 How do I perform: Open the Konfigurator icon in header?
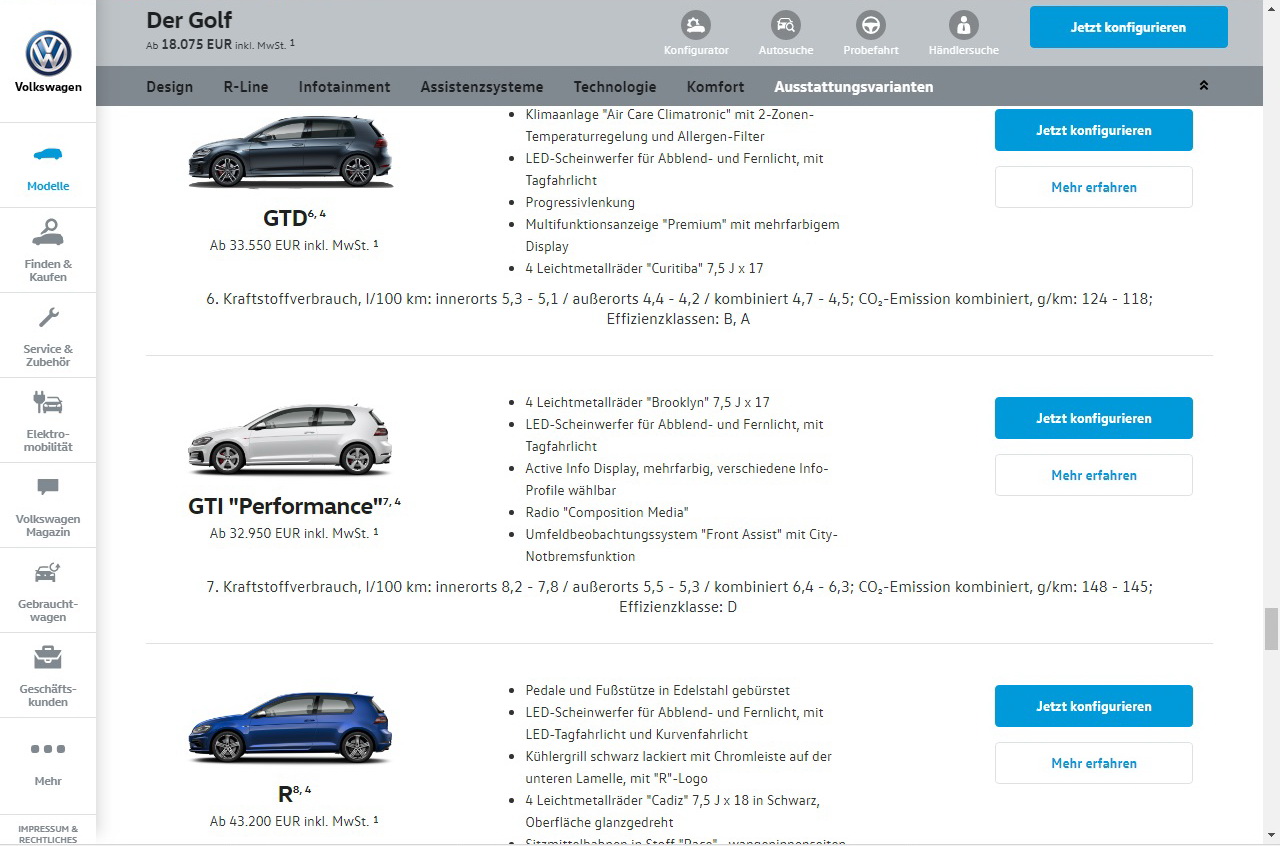pos(696,25)
